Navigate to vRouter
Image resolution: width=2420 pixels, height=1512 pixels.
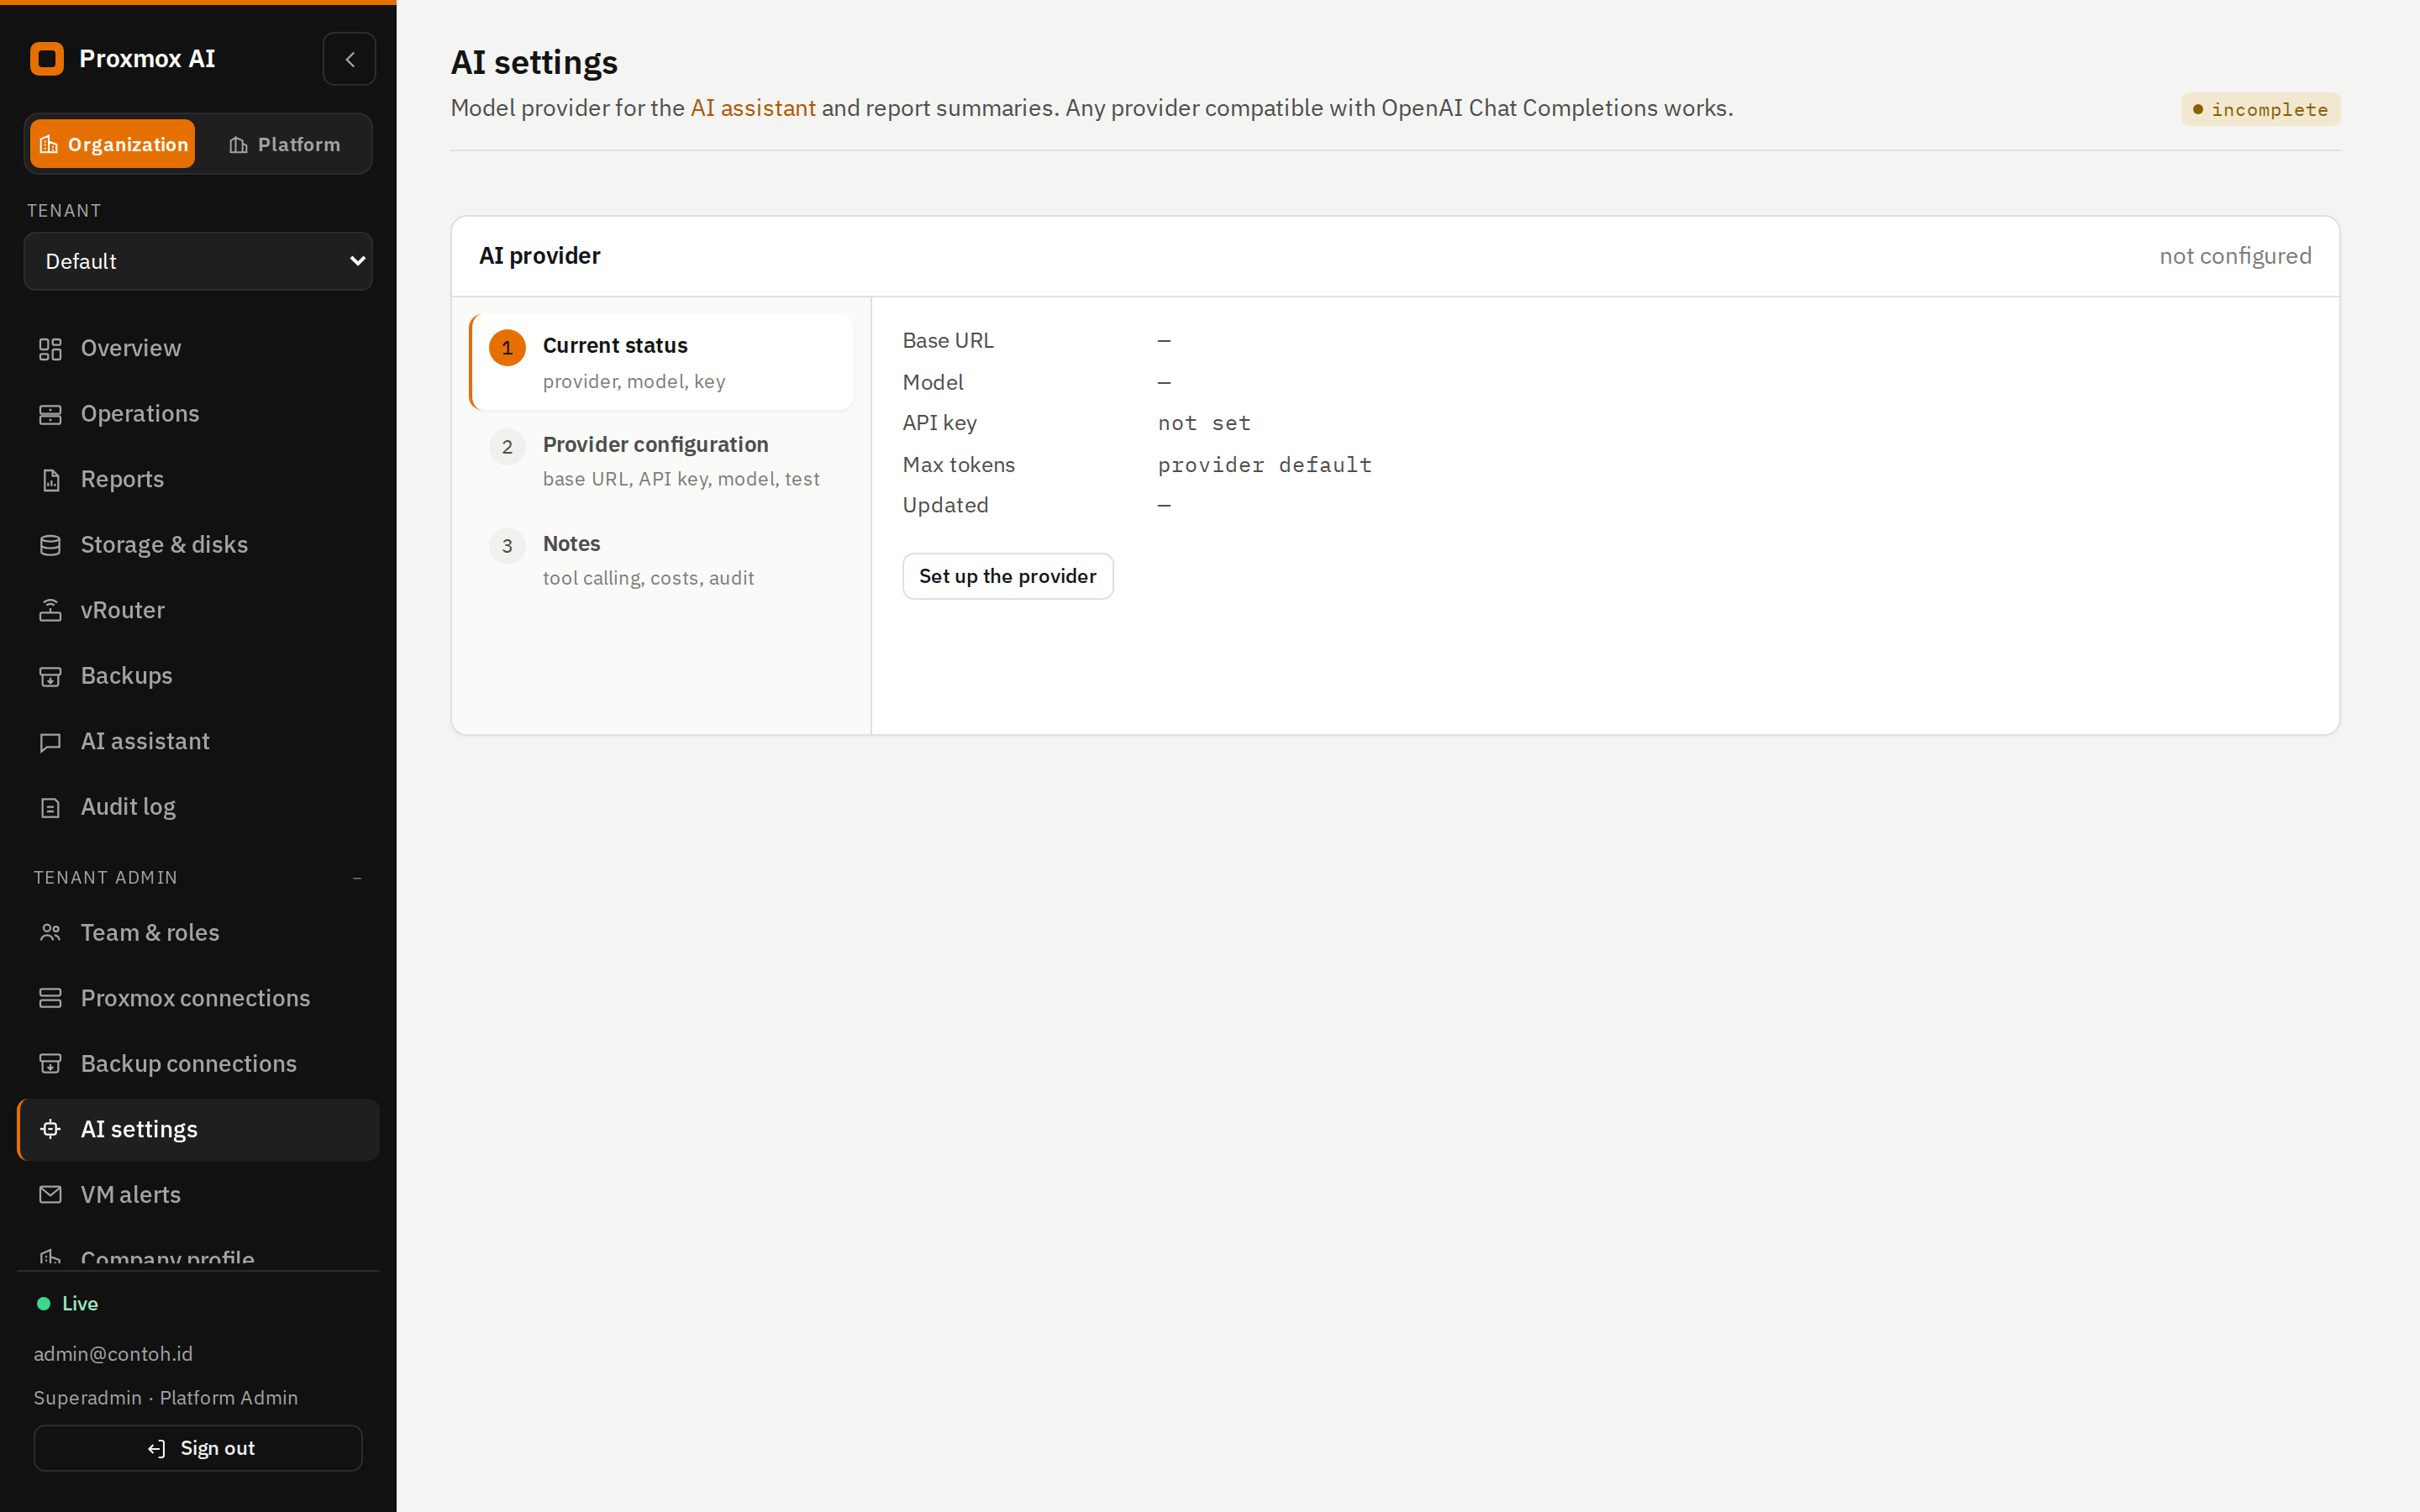(198, 611)
